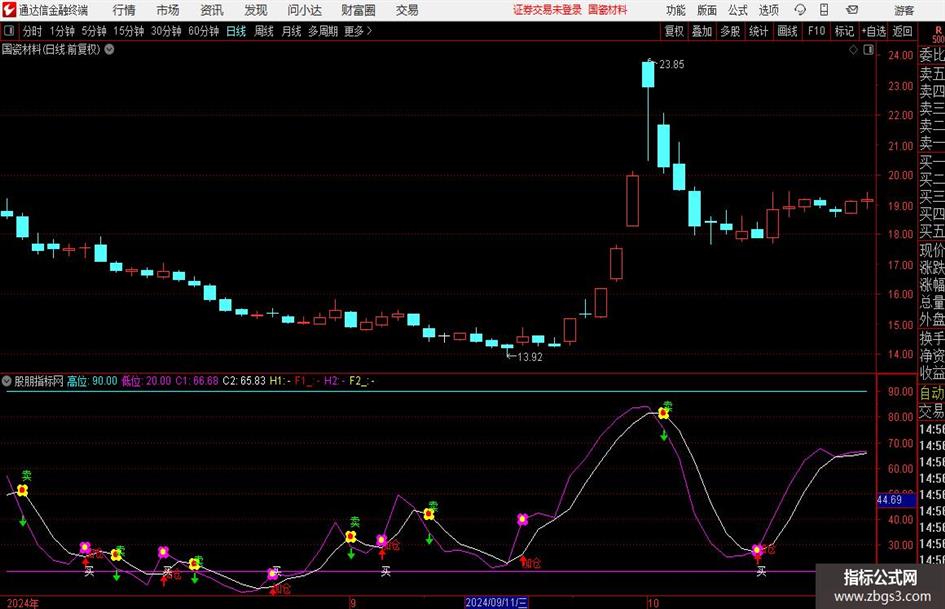Click the 高位: 90.00 indicator value

tap(92, 381)
